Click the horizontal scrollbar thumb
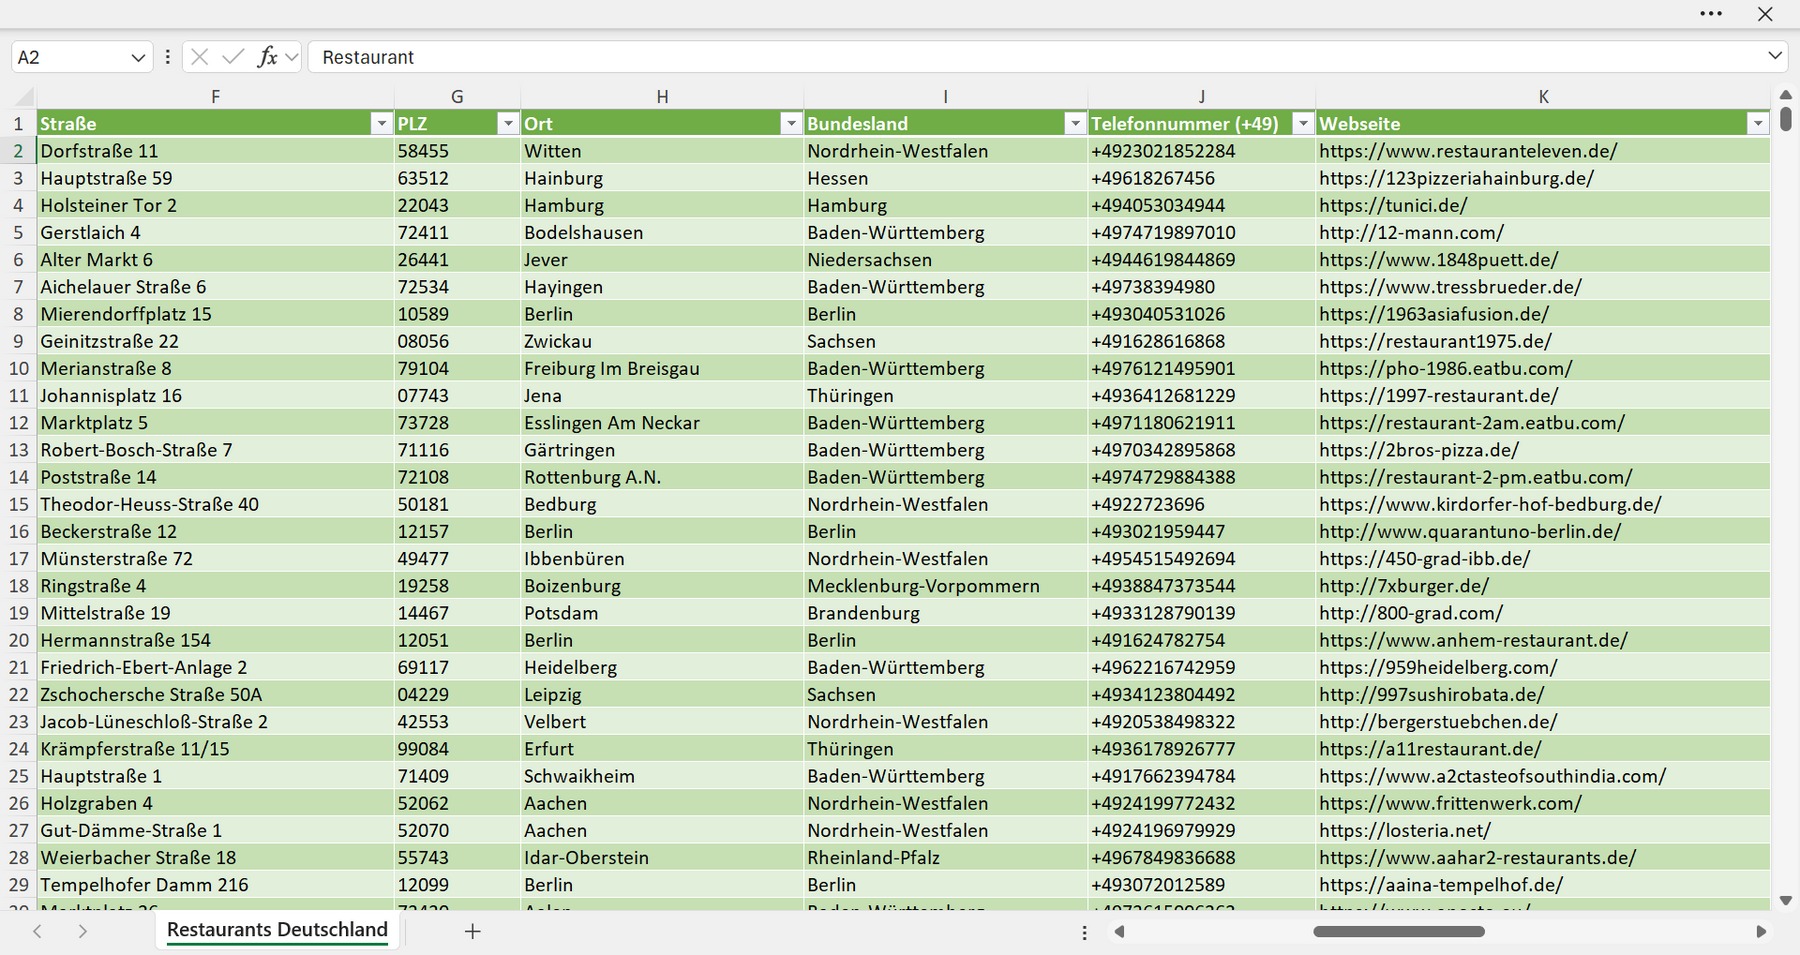The height and width of the screenshot is (955, 1800). point(1399,931)
